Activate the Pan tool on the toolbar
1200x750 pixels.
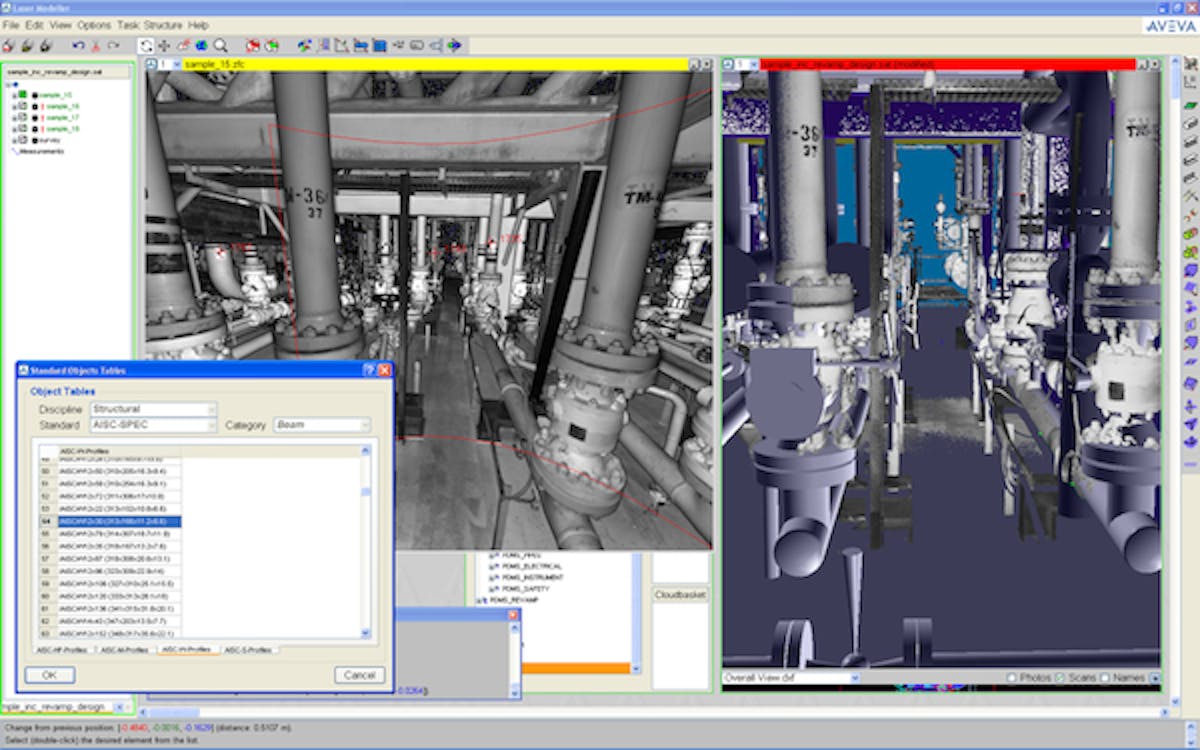[164, 45]
